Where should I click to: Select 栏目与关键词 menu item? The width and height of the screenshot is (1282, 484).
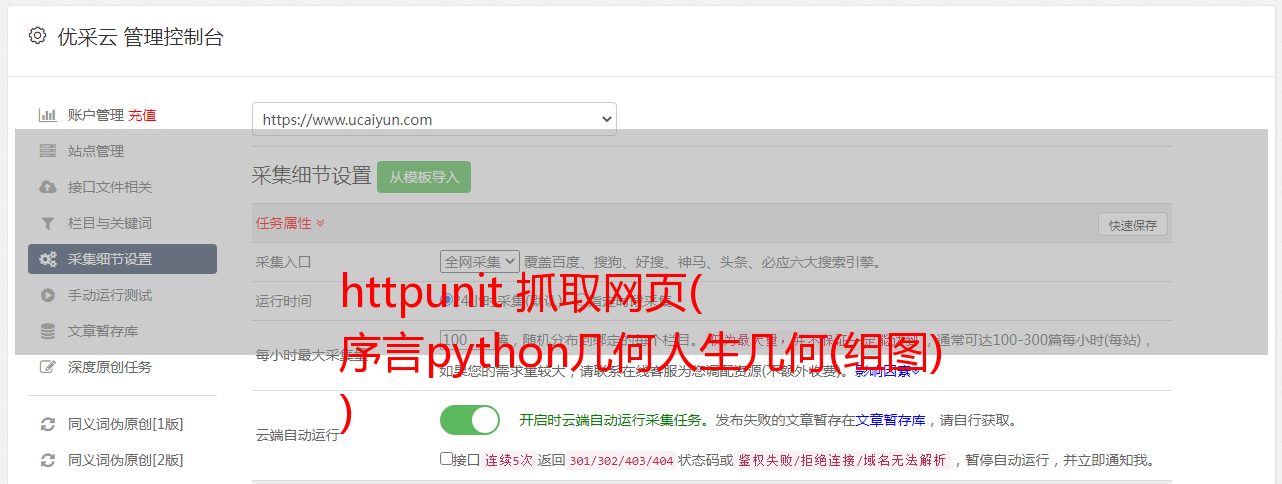tap(110, 223)
